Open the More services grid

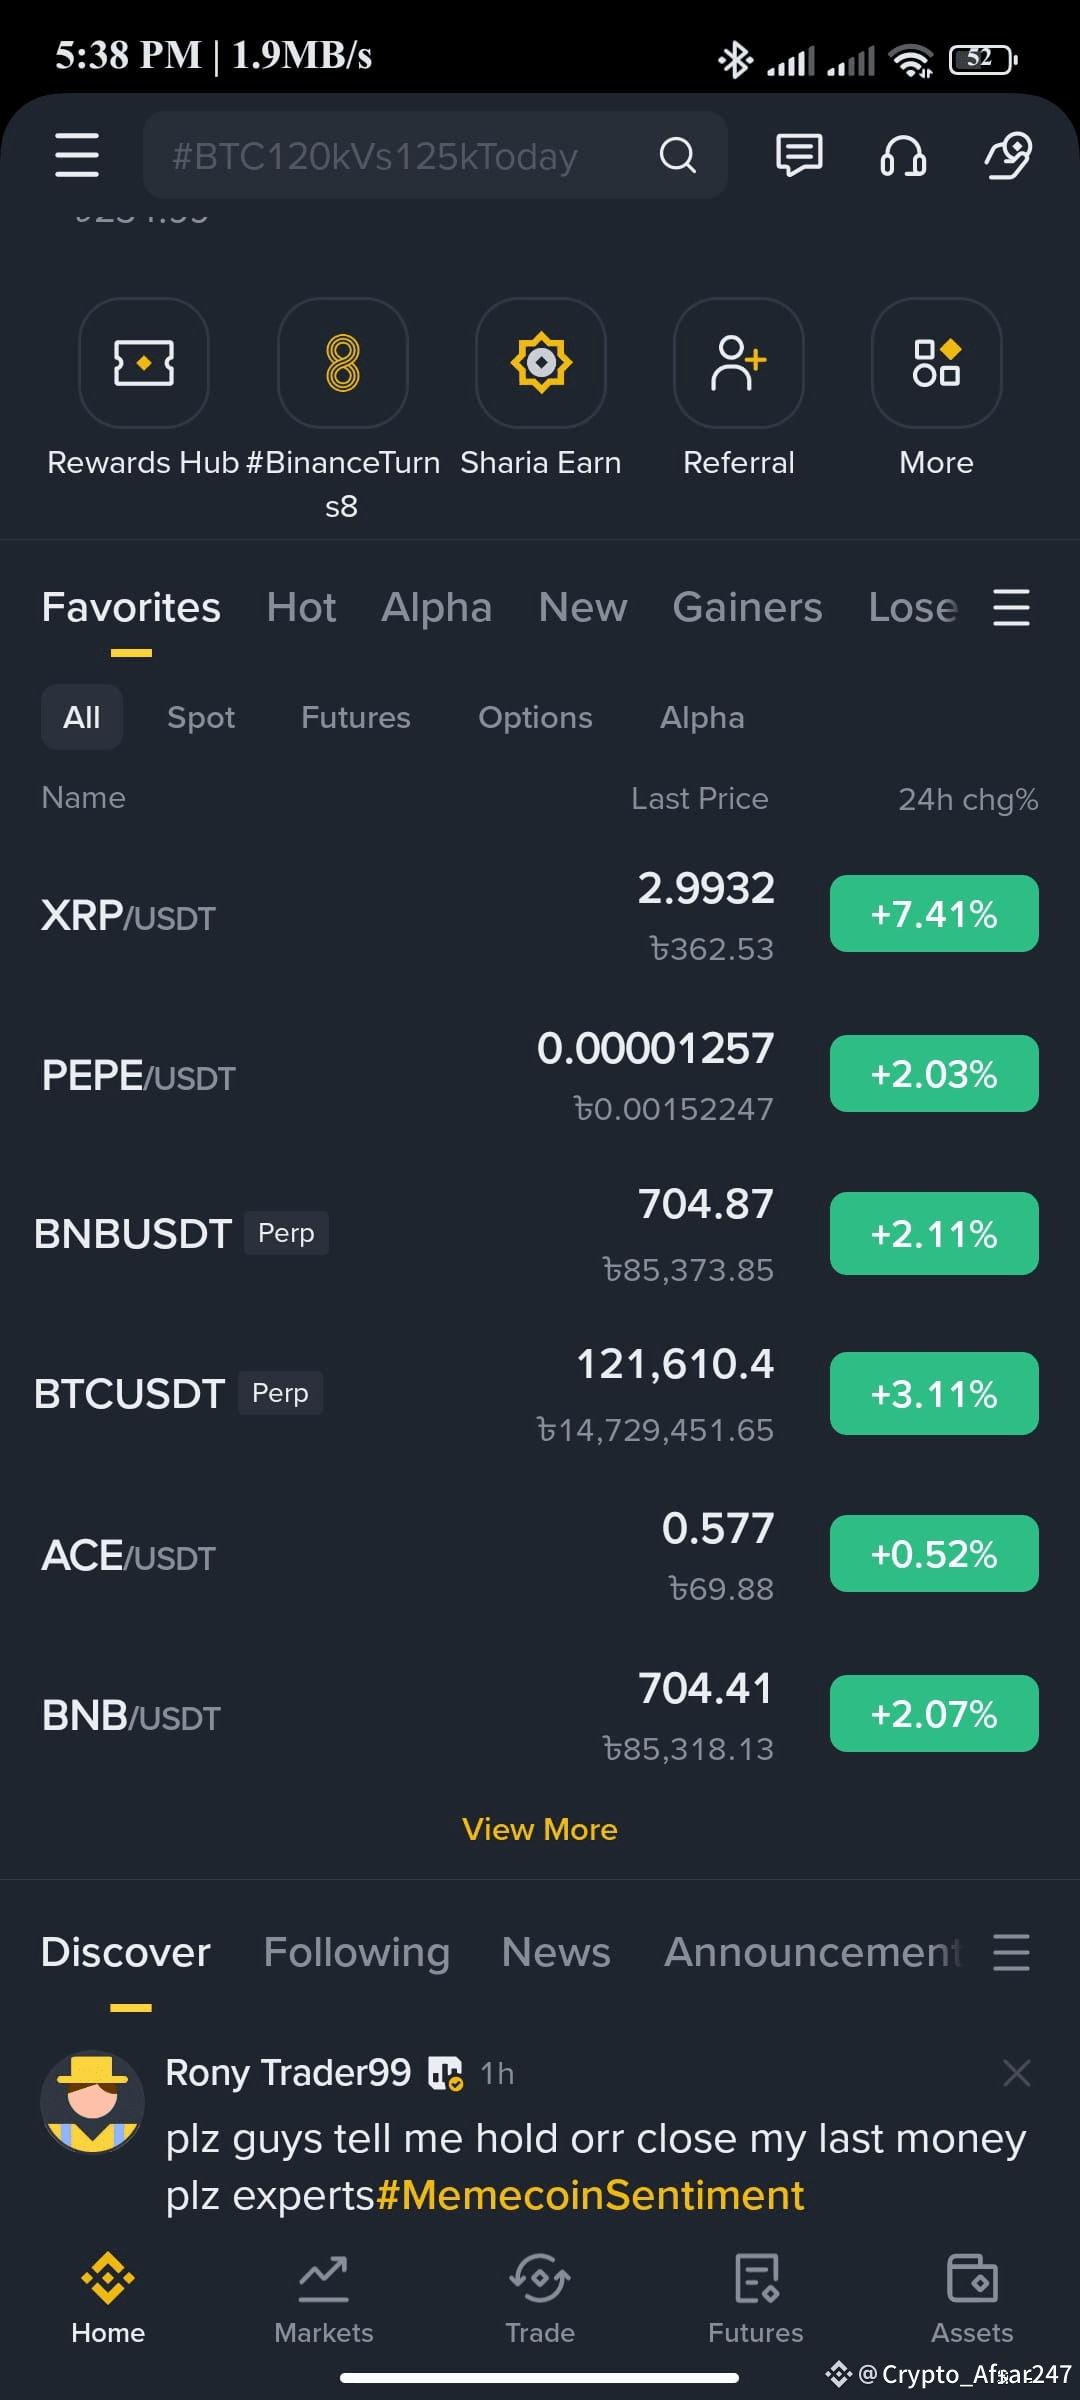(x=937, y=363)
